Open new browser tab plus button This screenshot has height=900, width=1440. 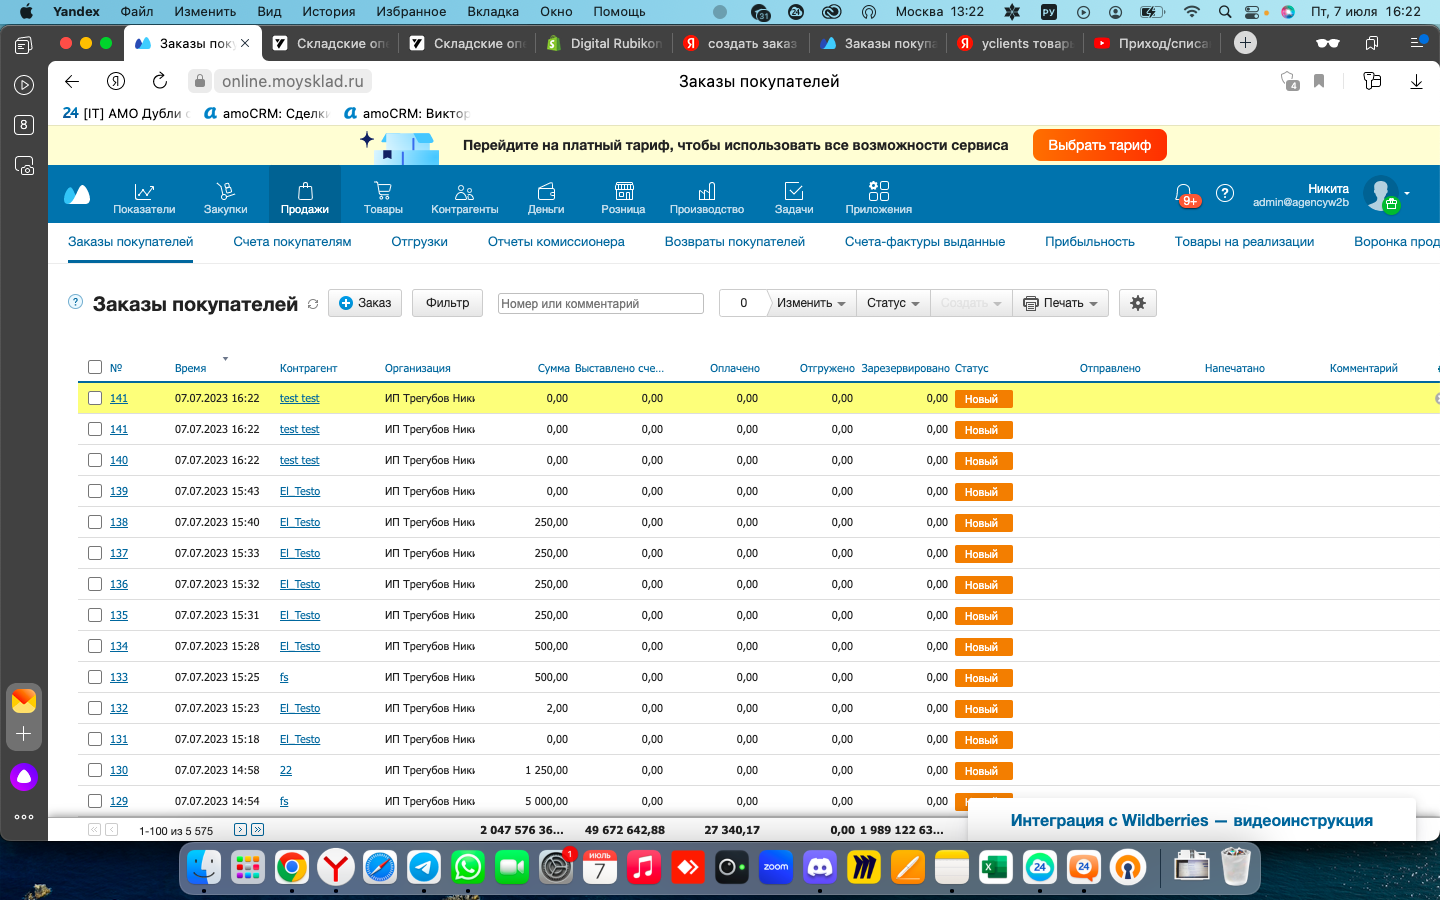tap(1245, 43)
